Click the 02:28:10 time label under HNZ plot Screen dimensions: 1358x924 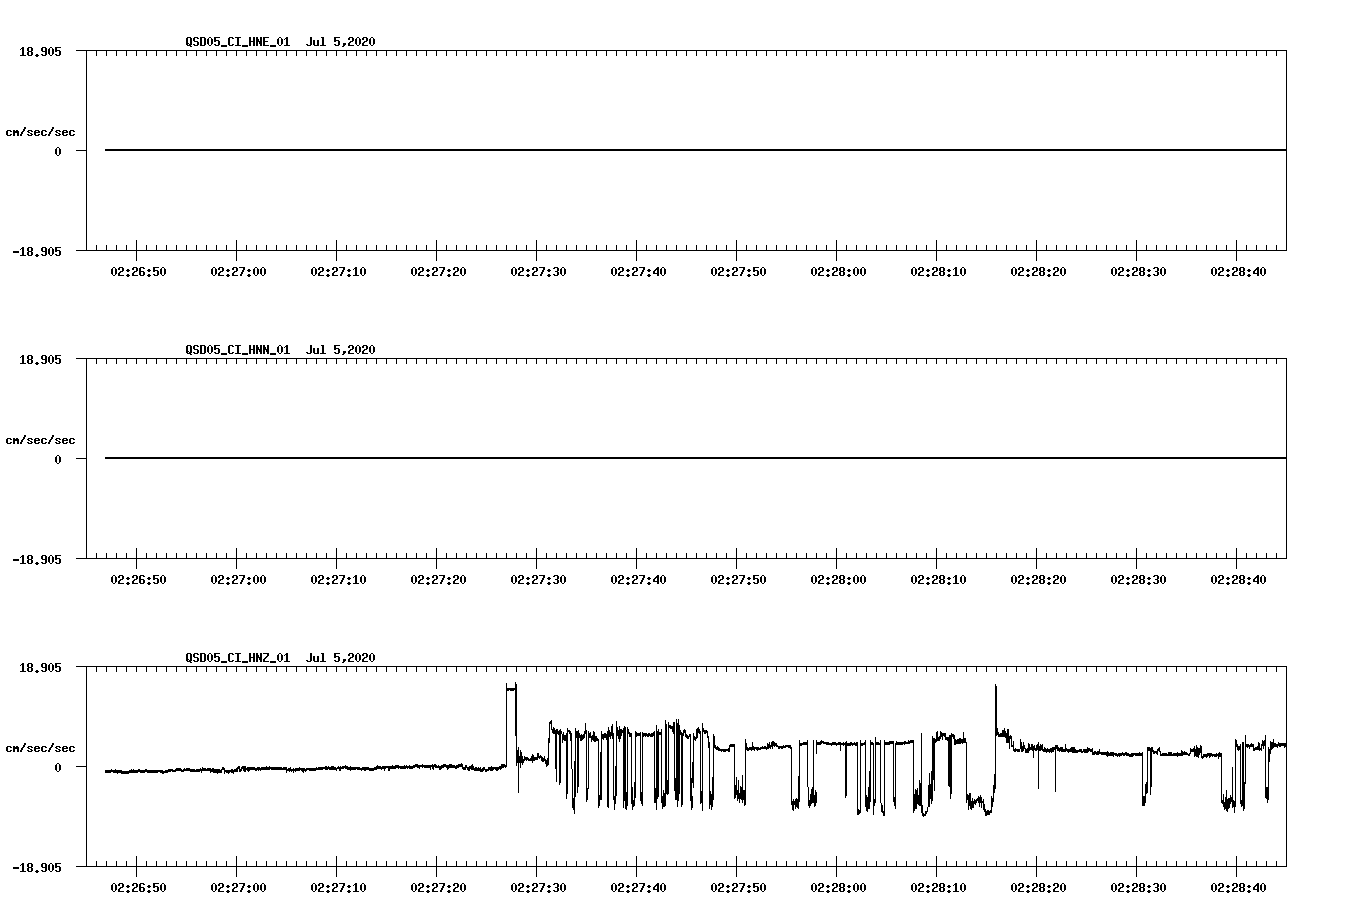pos(938,888)
